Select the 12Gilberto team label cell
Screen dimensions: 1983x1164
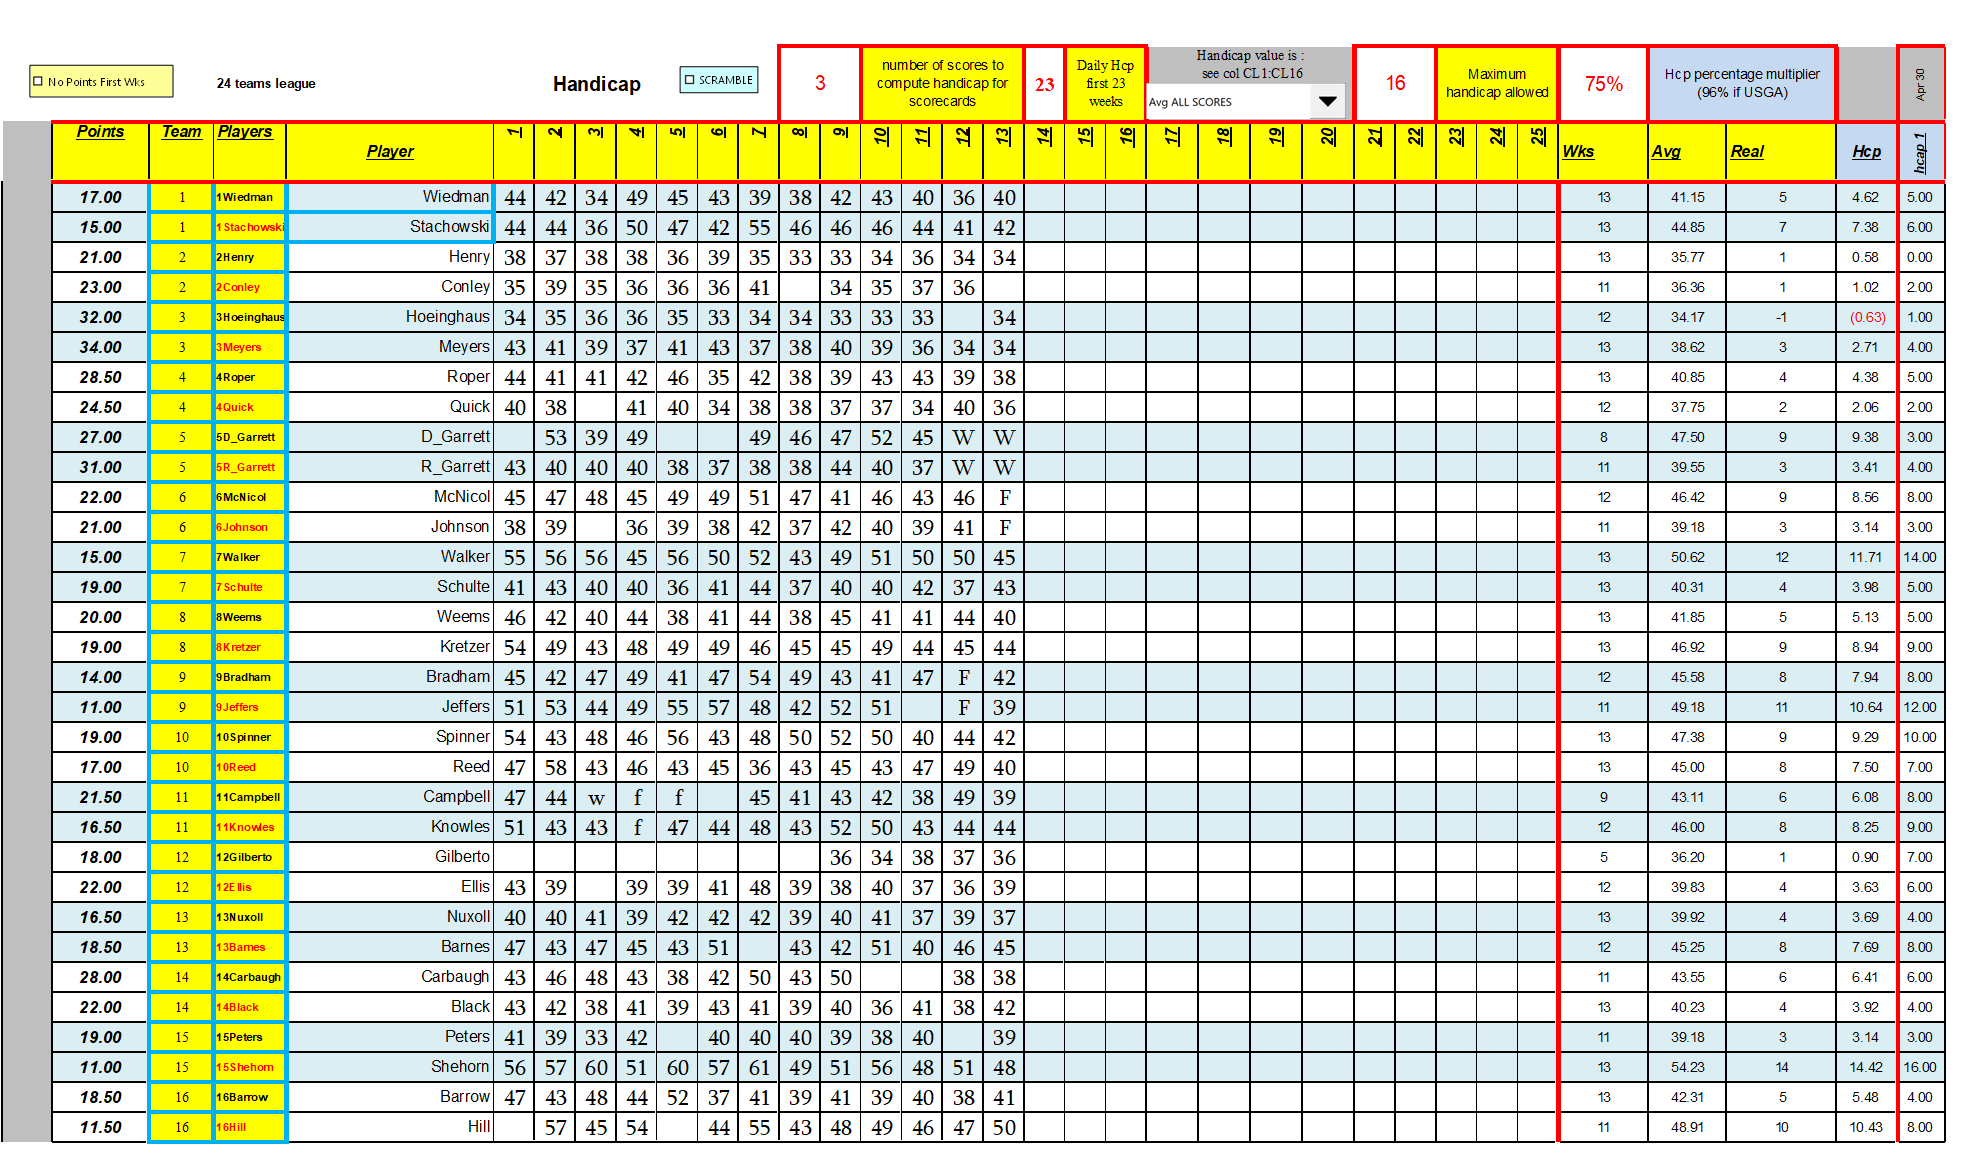tap(250, 857)
